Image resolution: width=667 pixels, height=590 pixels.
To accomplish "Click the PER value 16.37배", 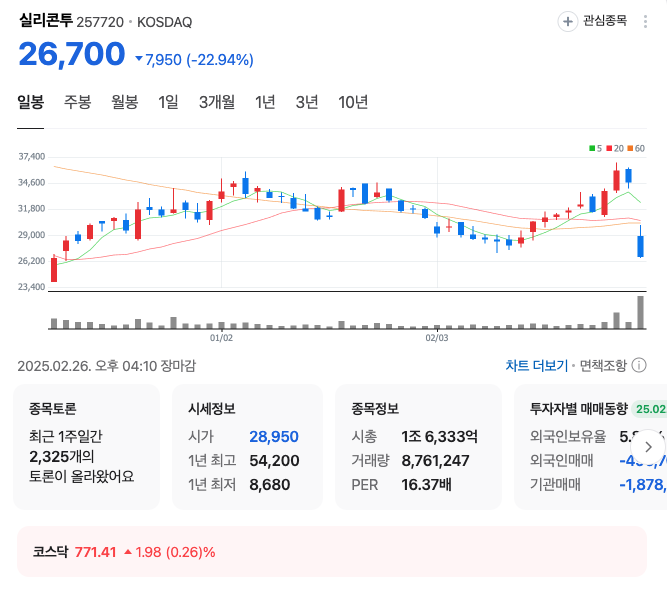I will click(426, 485).
